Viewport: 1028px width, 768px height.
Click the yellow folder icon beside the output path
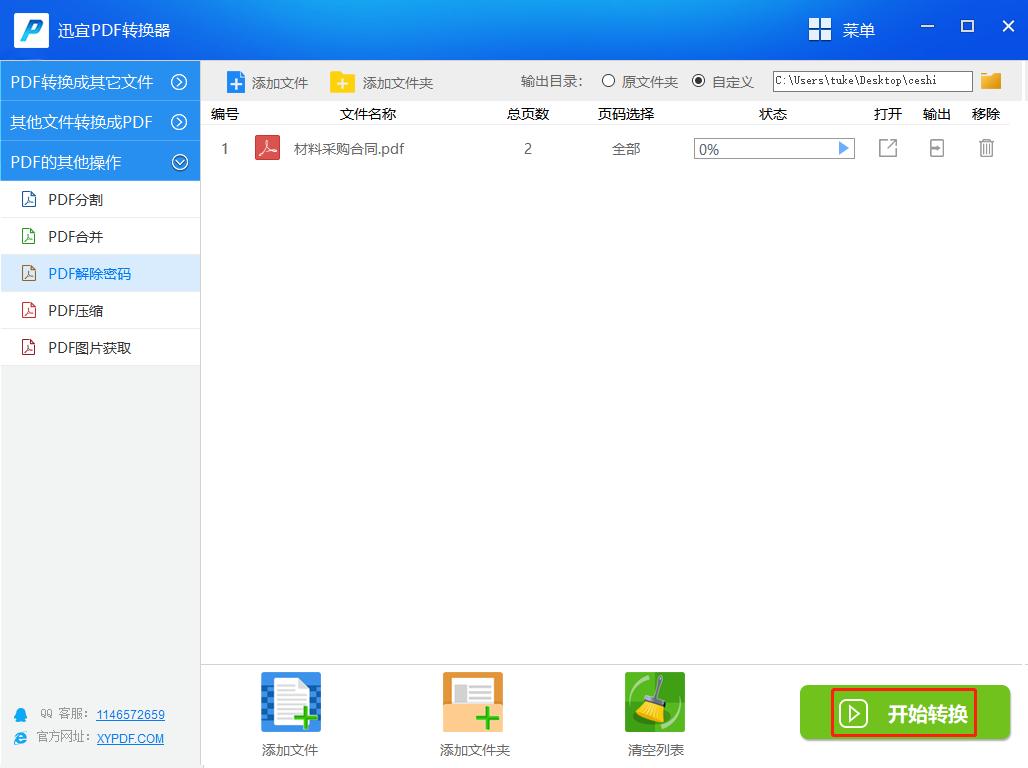coord(990,80)
